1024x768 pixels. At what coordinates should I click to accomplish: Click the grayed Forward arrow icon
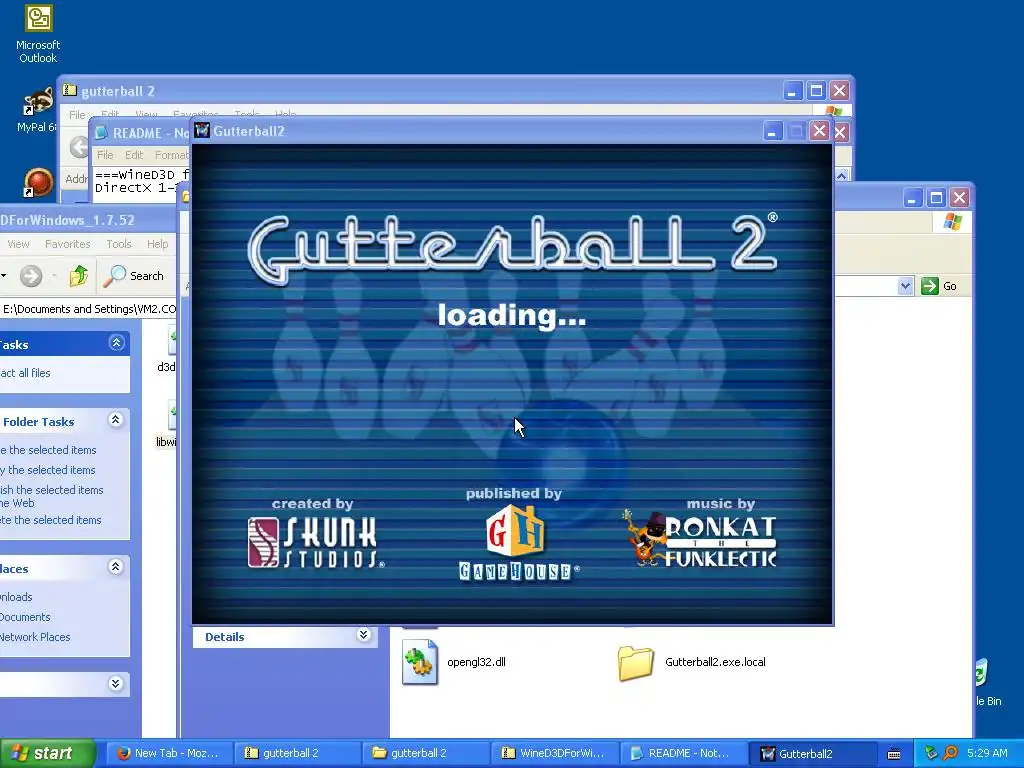[x=31, y=276]
